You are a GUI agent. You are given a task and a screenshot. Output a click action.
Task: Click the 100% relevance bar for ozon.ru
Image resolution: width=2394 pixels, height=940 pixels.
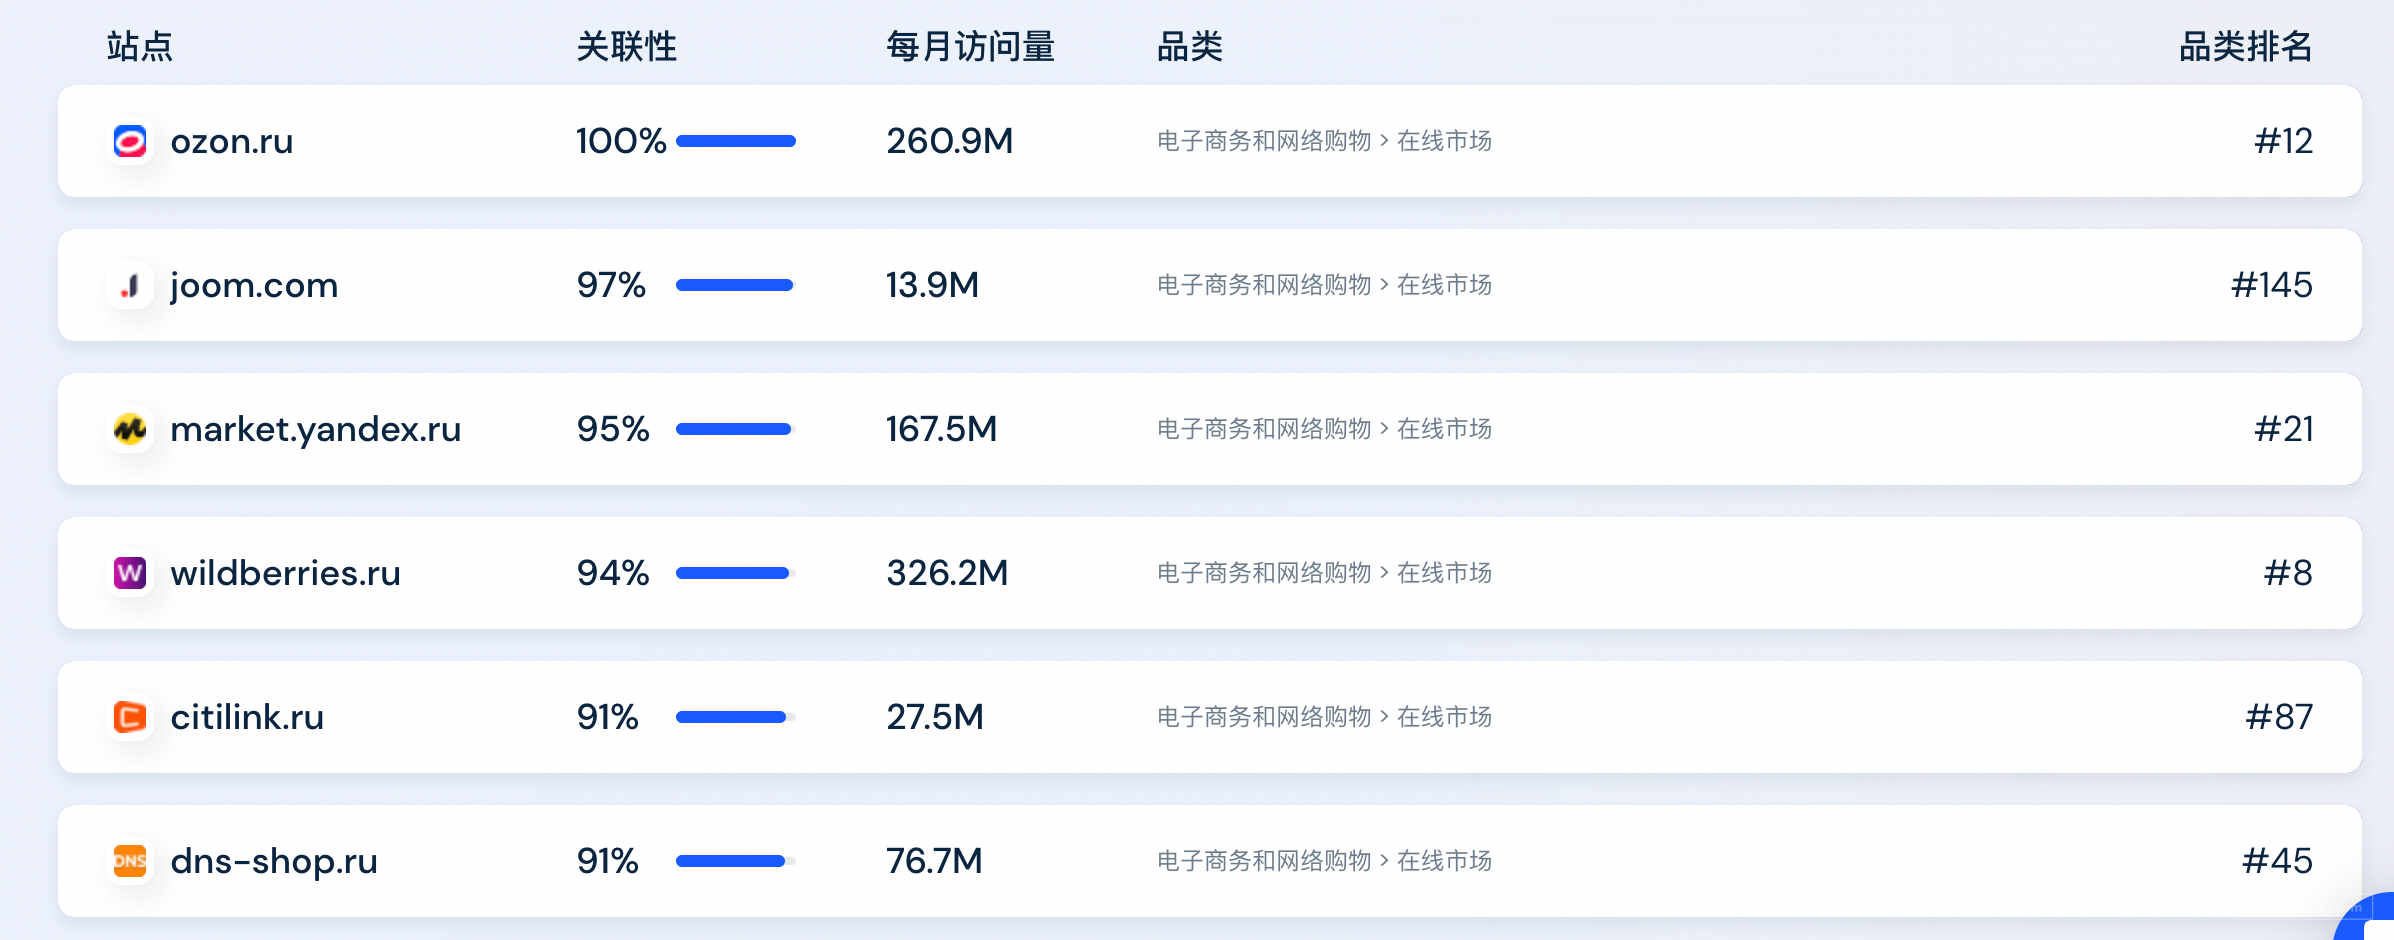tap(736, 141)
